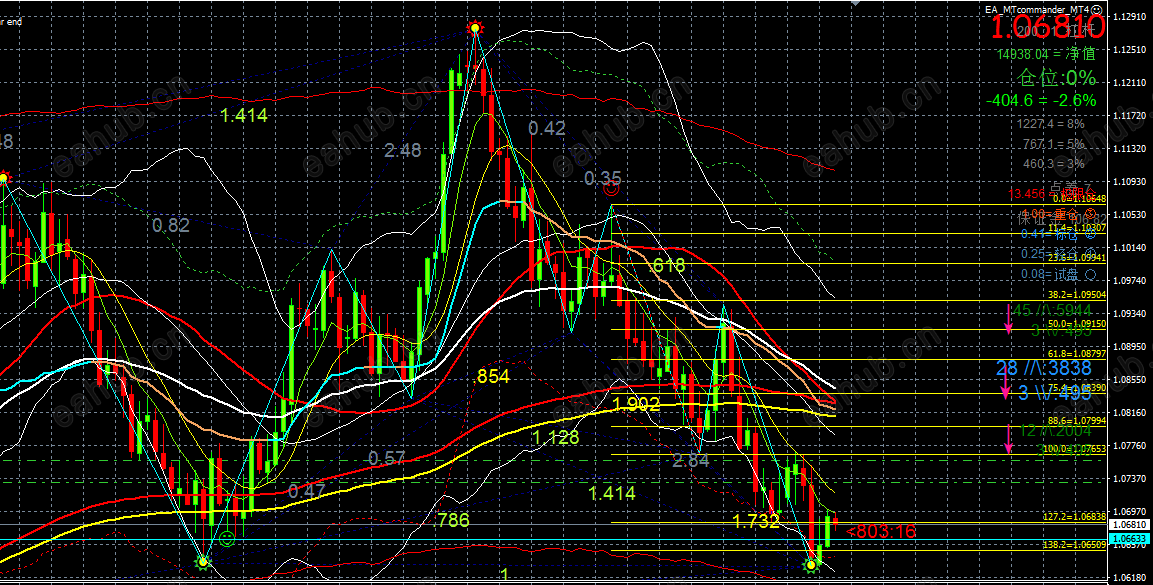
Task: Click the cyan 1.06633 price tag on axis
Action: tap(1127, 539)
